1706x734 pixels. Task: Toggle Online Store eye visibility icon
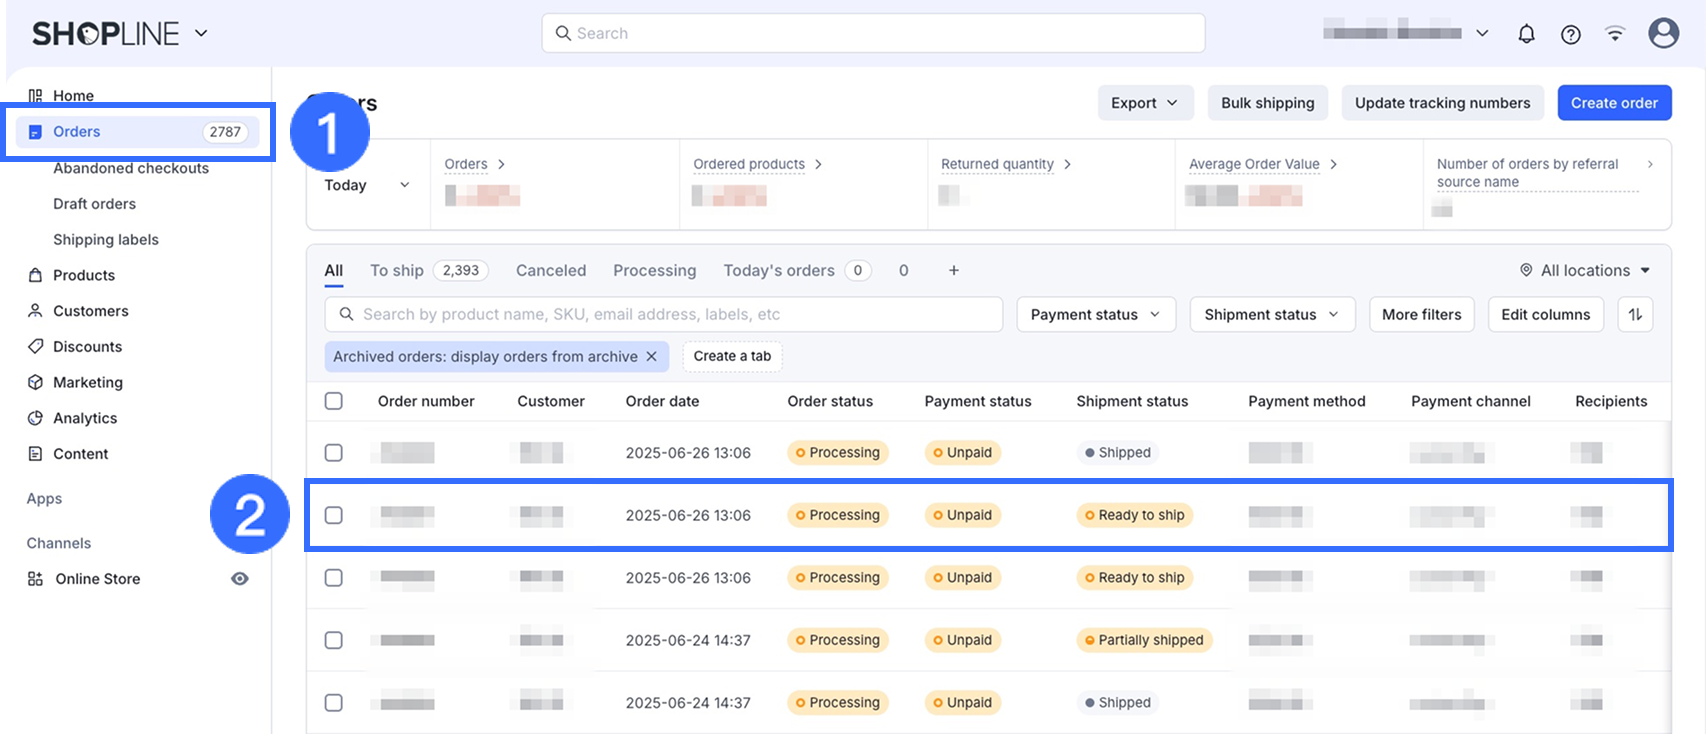point(240,579)
